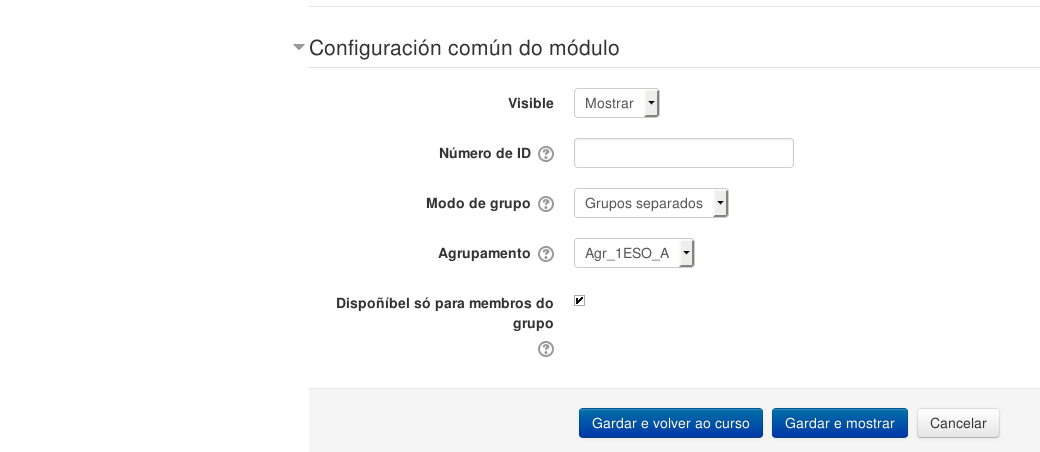Screen dimensions: 1040x452
Task: Focus the Número de ID text field
Action: 683,153
